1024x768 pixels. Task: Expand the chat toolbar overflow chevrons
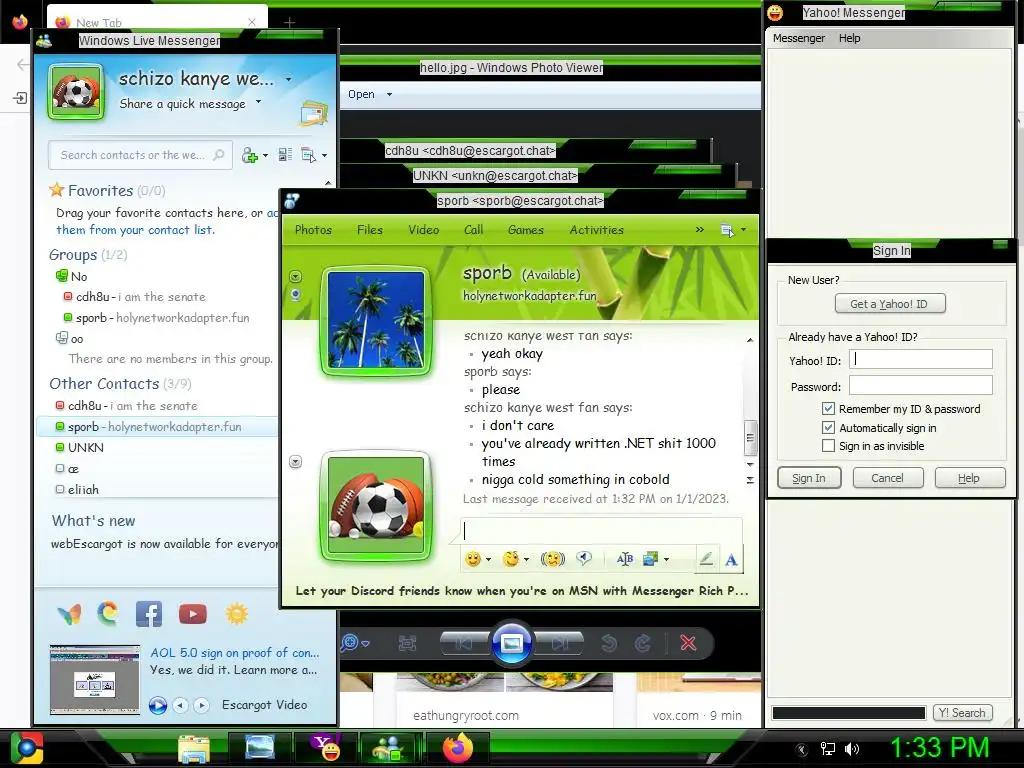pos(699,229)
